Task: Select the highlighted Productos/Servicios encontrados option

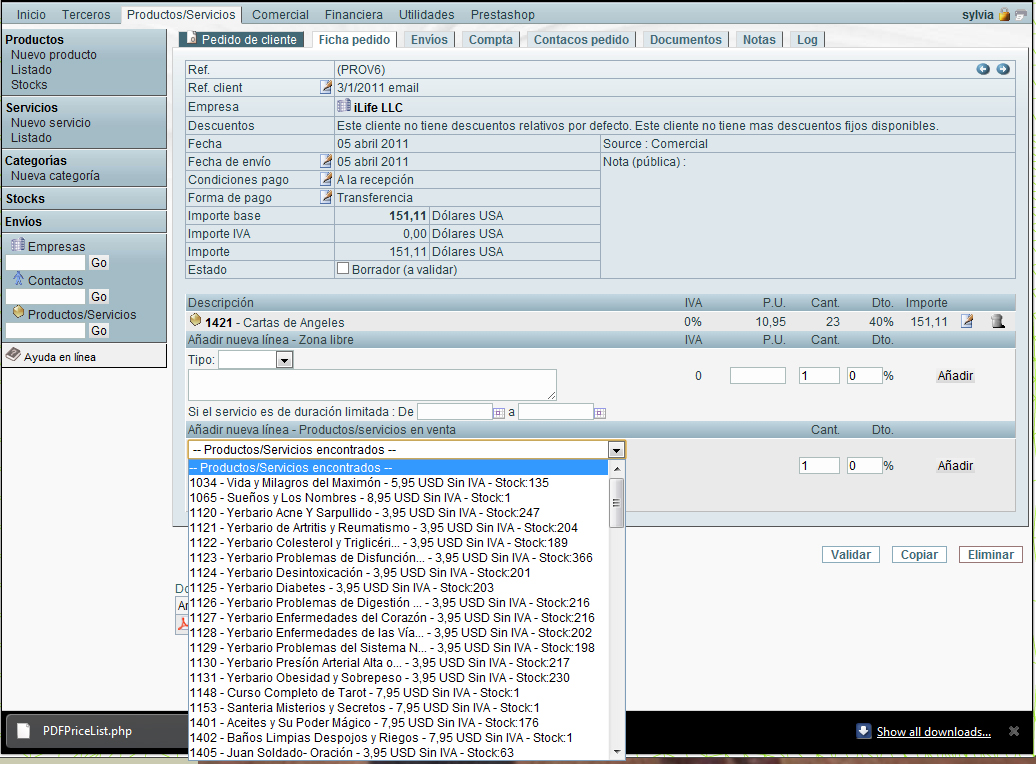Action: (398, 468)
